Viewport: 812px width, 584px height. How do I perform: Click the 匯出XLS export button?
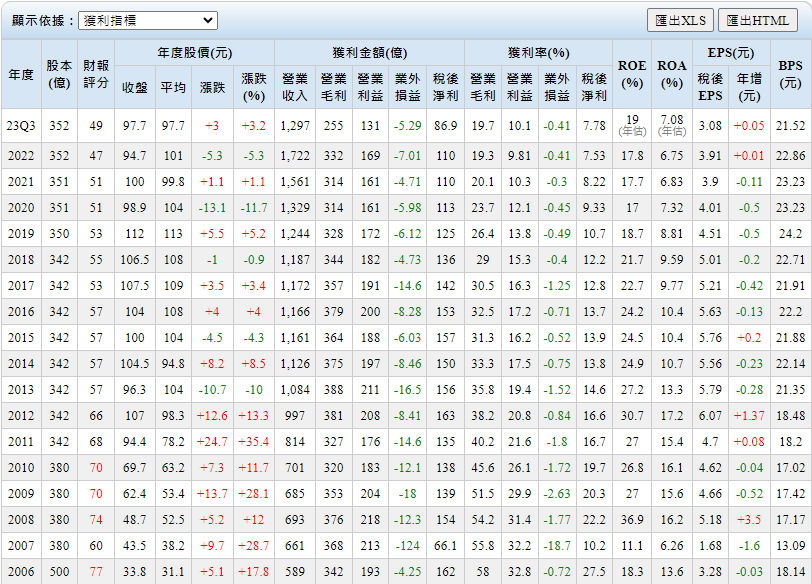pos(680,20)
